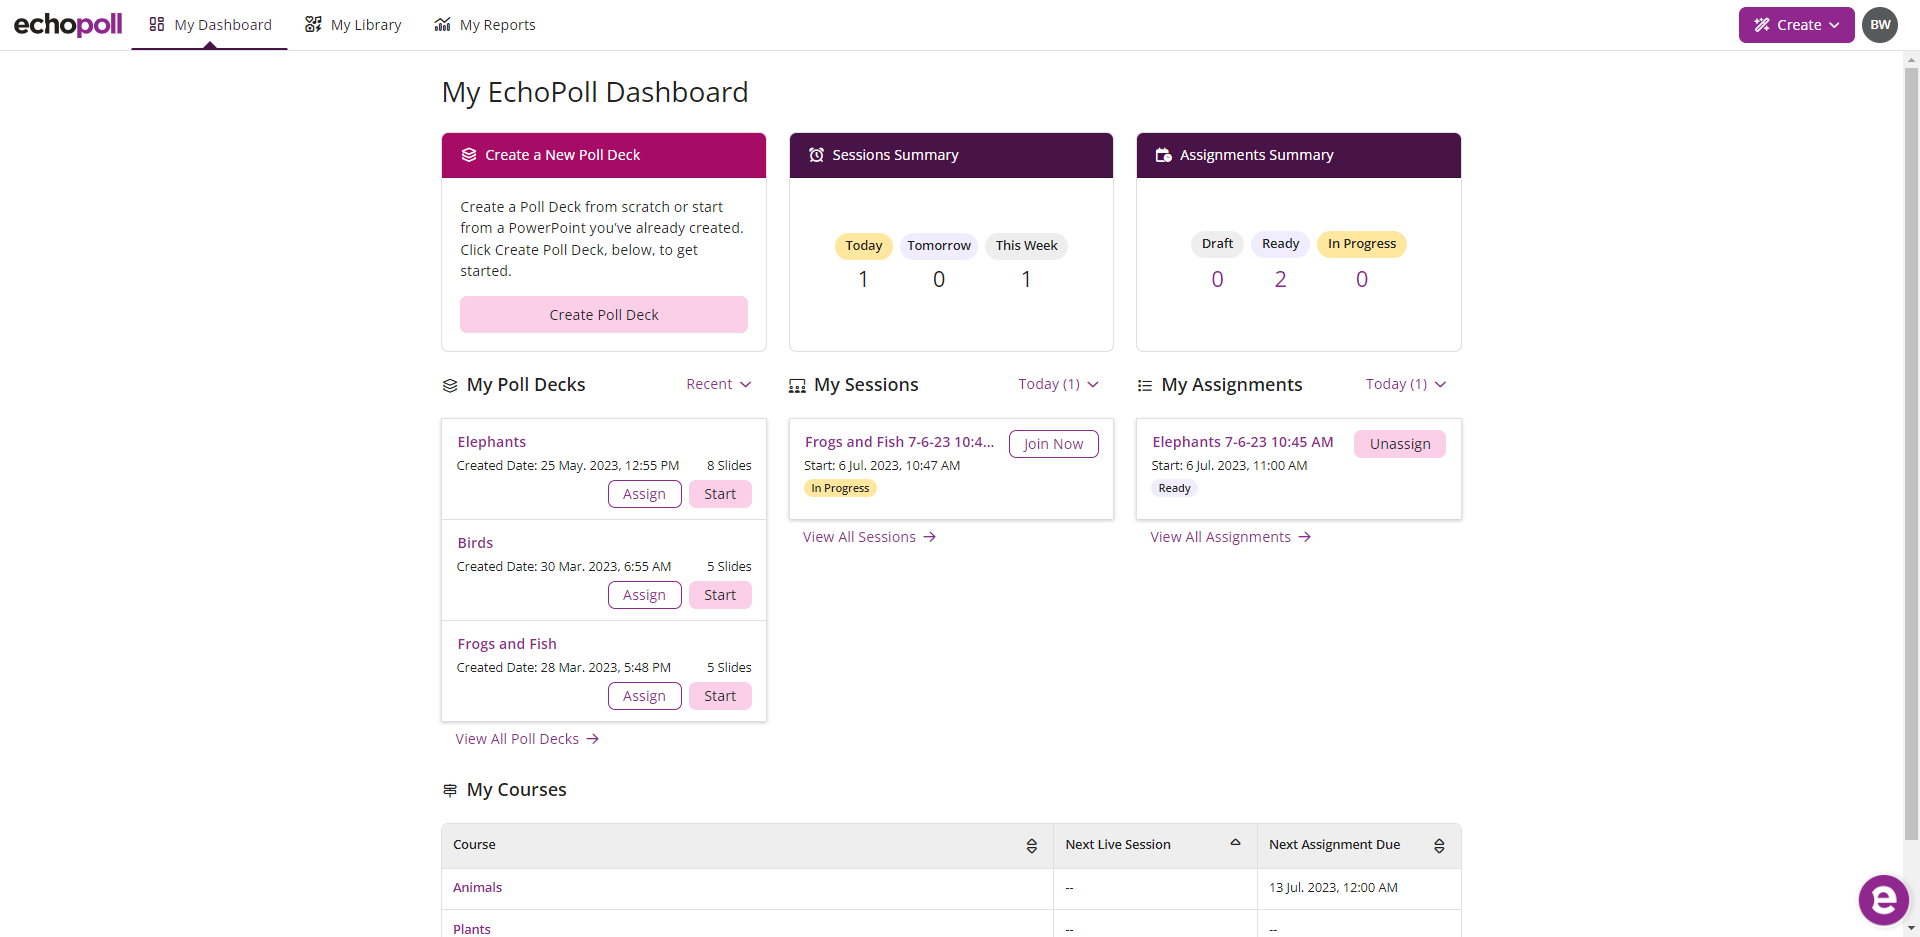Click arrow beside View All Sessions
1920x937 pixels.
point(930,537)
